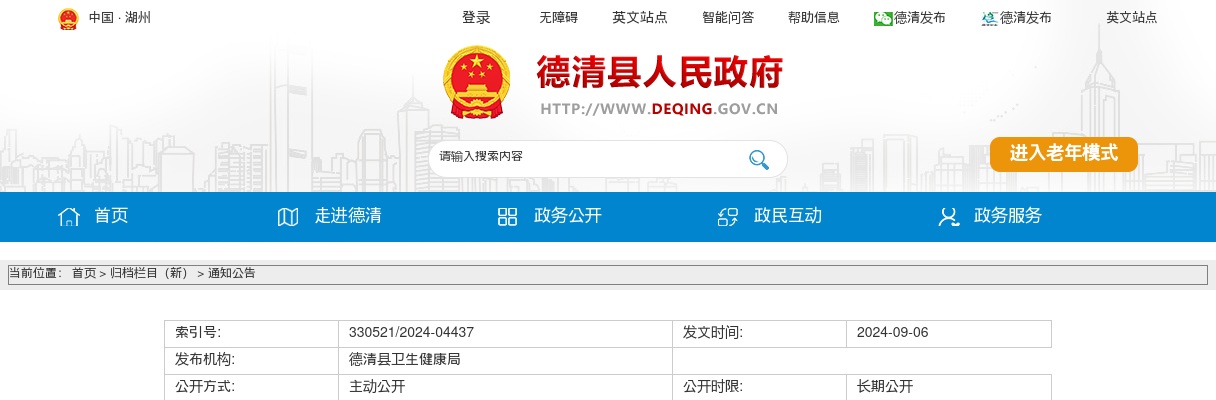Viewport: 1216px width, 400px height.
Task: Click the house icon next to 首页
Action: 69,217
